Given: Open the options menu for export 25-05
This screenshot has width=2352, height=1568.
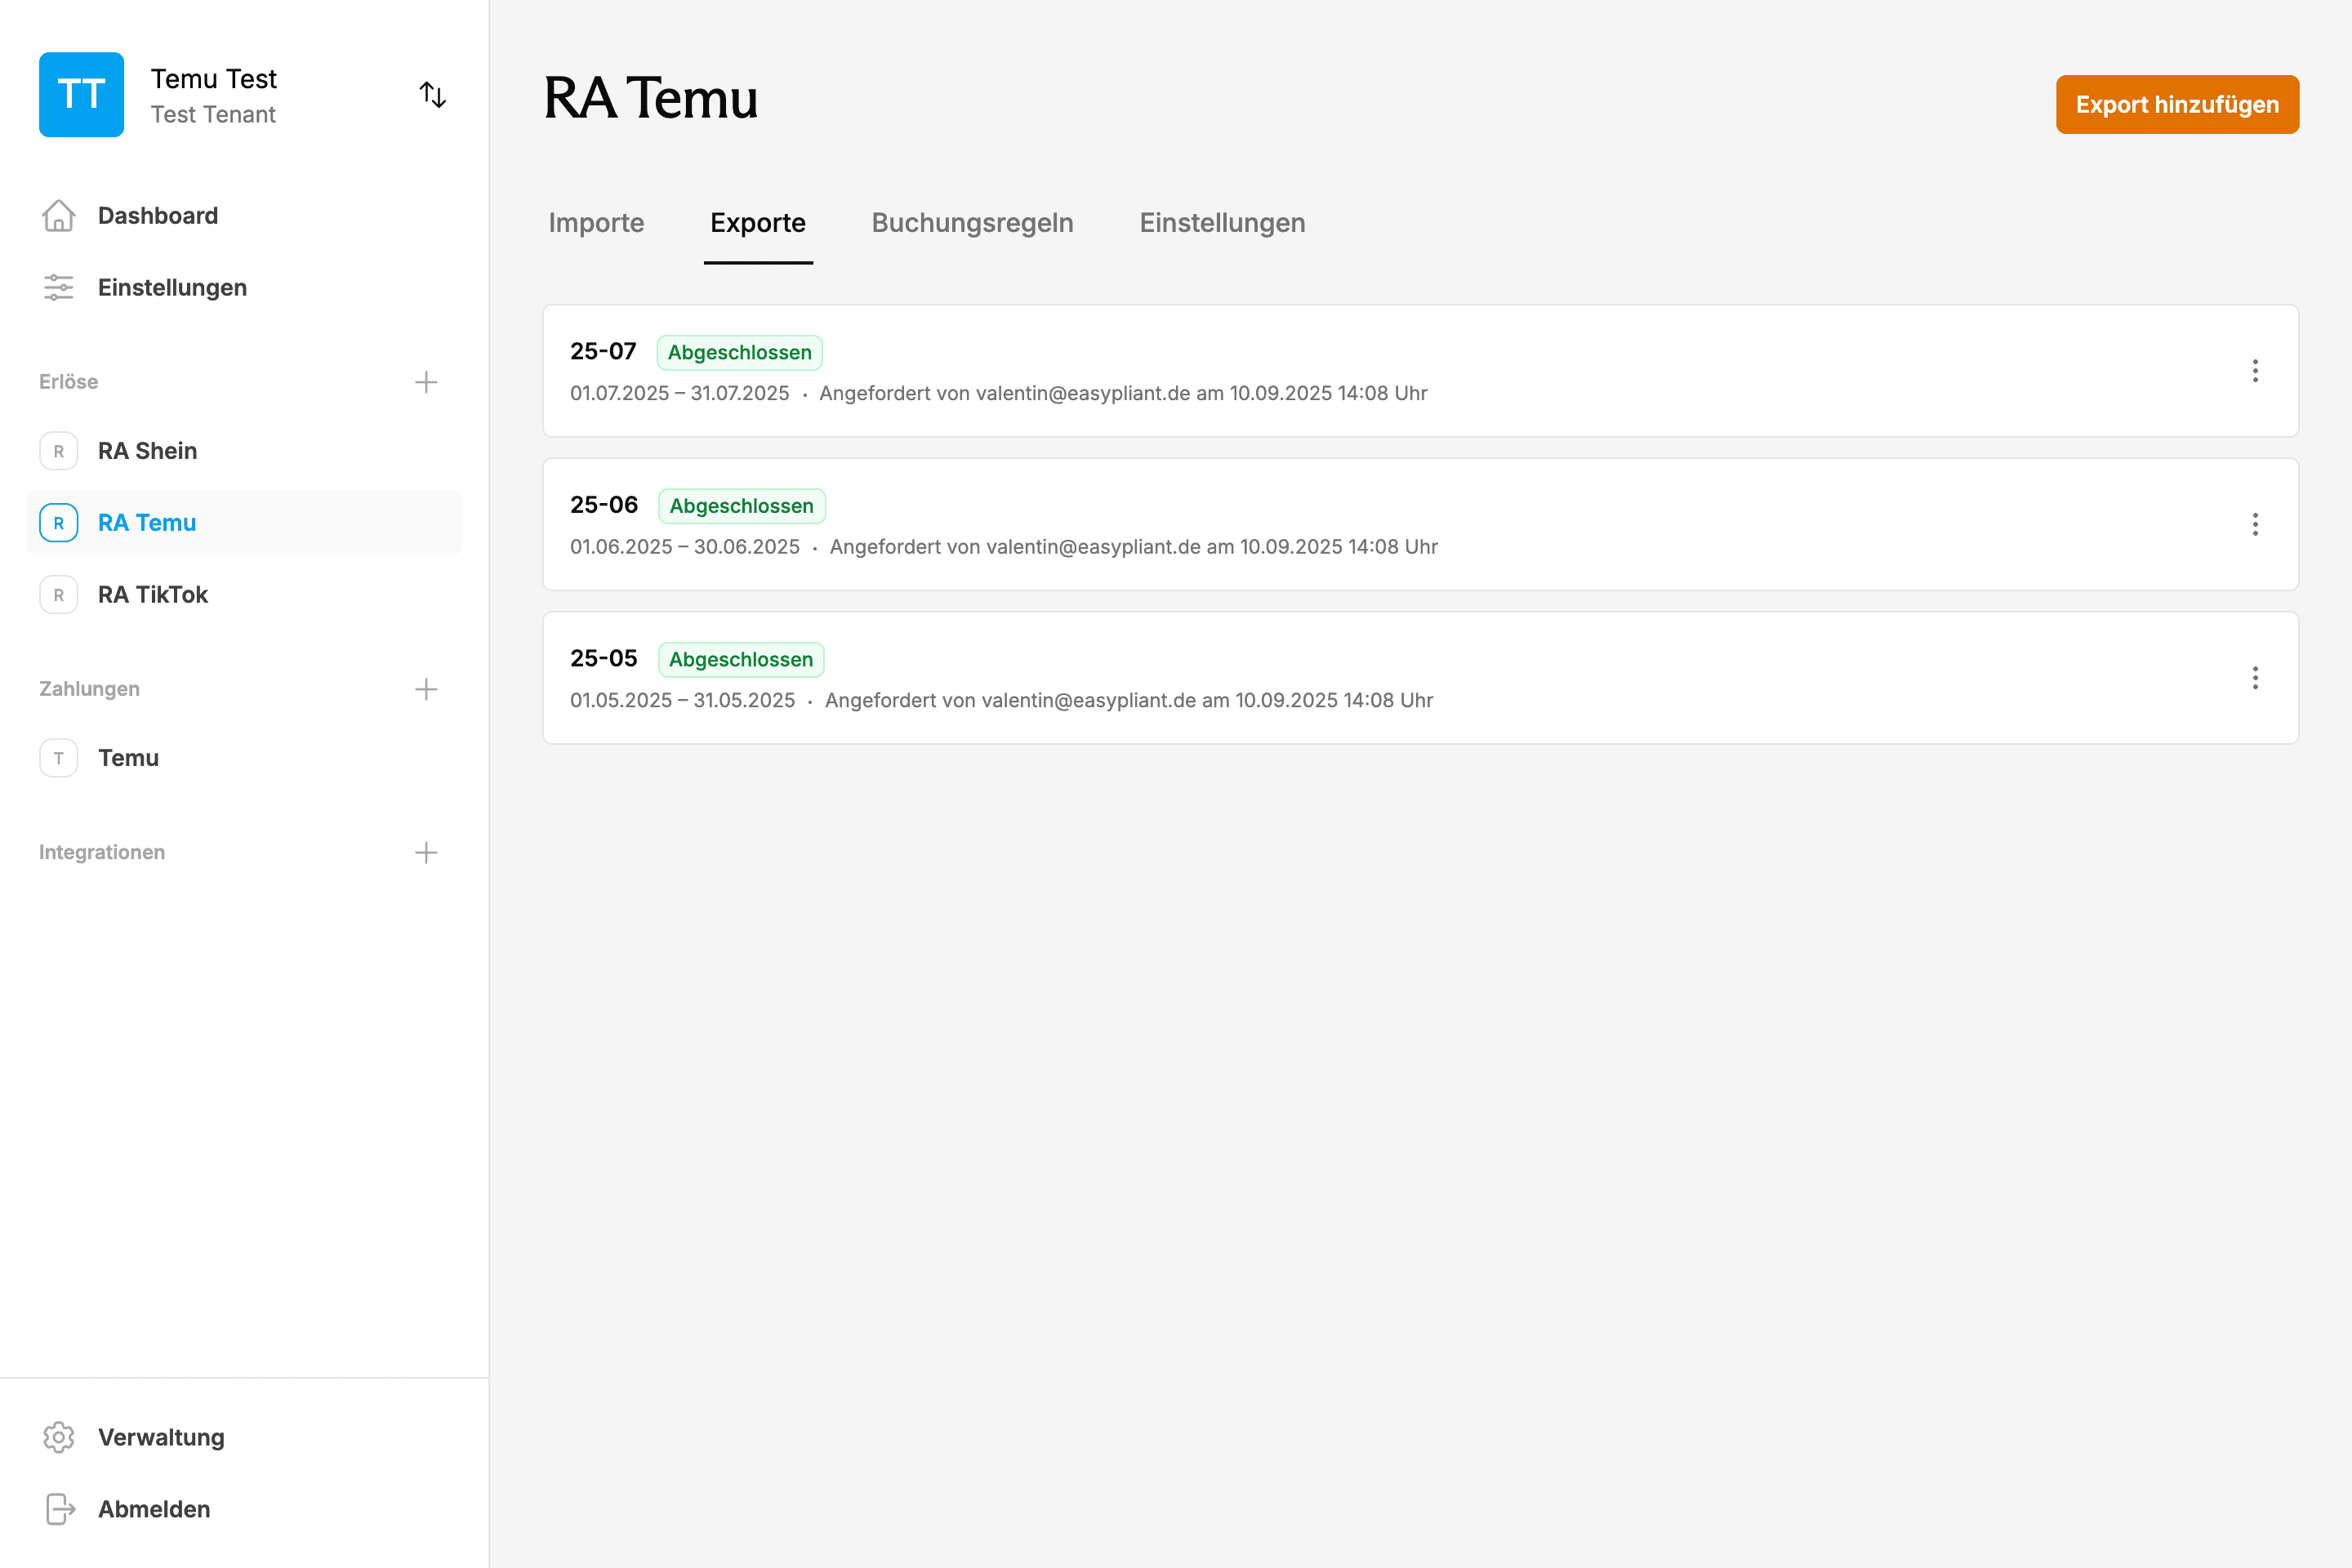Looking at the screenshot, I should (x=2256, y=678).
